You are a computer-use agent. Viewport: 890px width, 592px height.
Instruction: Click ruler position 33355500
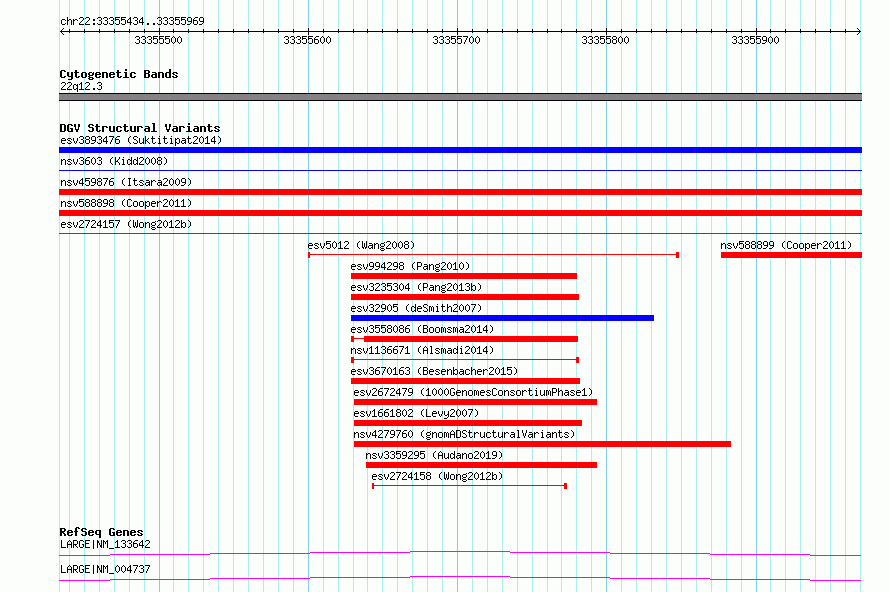(158, 40)
